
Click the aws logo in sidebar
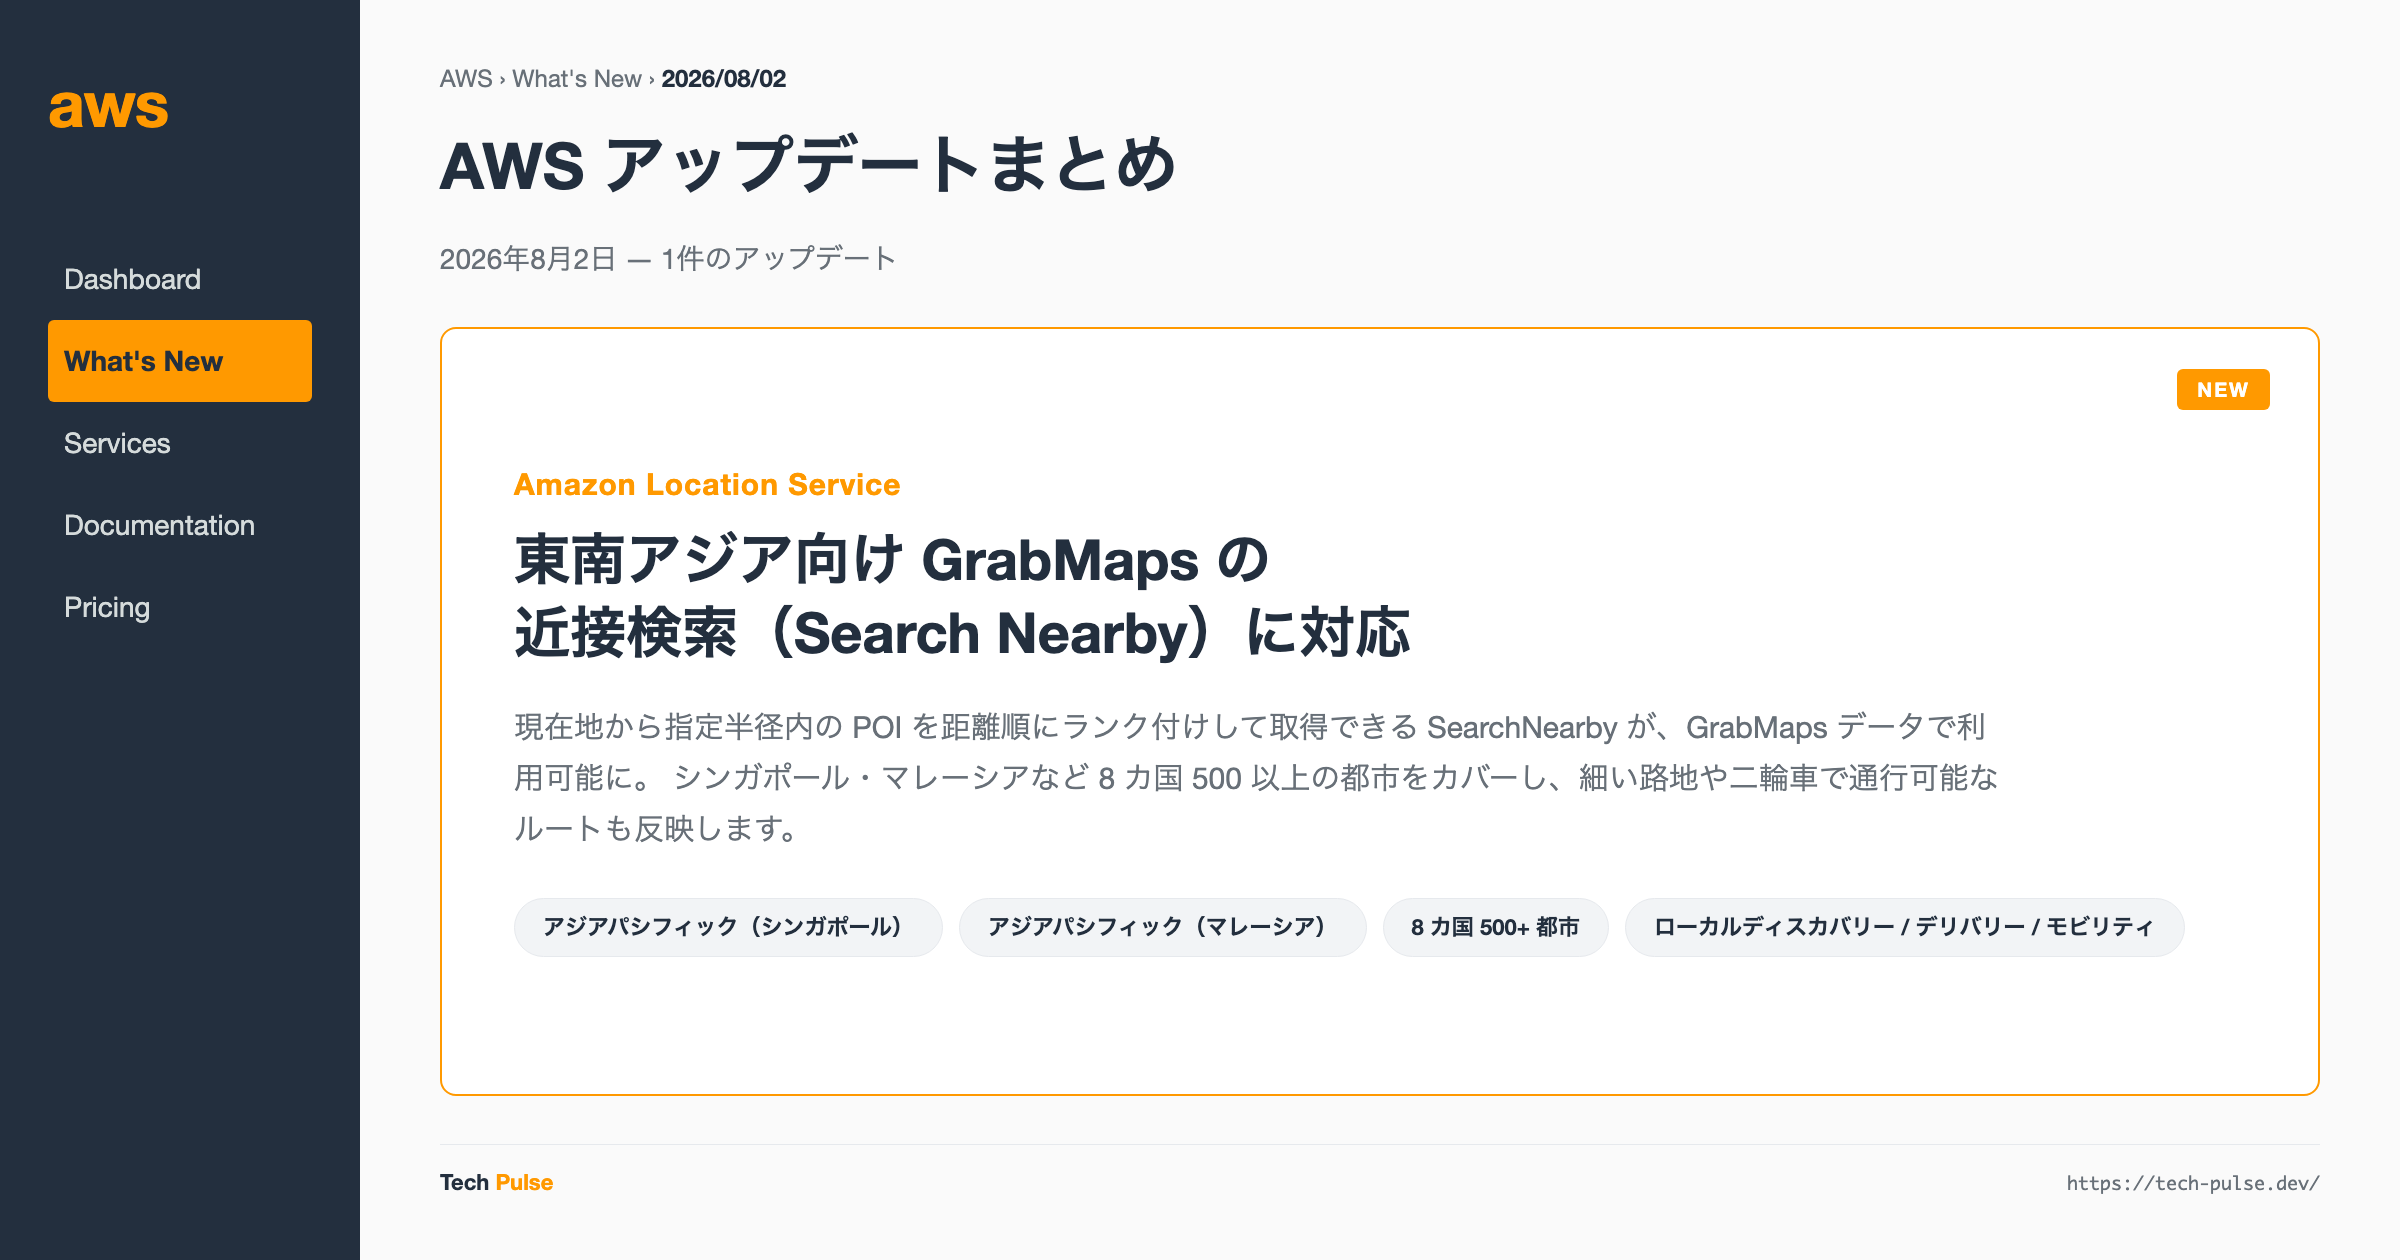(x=109, y=108)
